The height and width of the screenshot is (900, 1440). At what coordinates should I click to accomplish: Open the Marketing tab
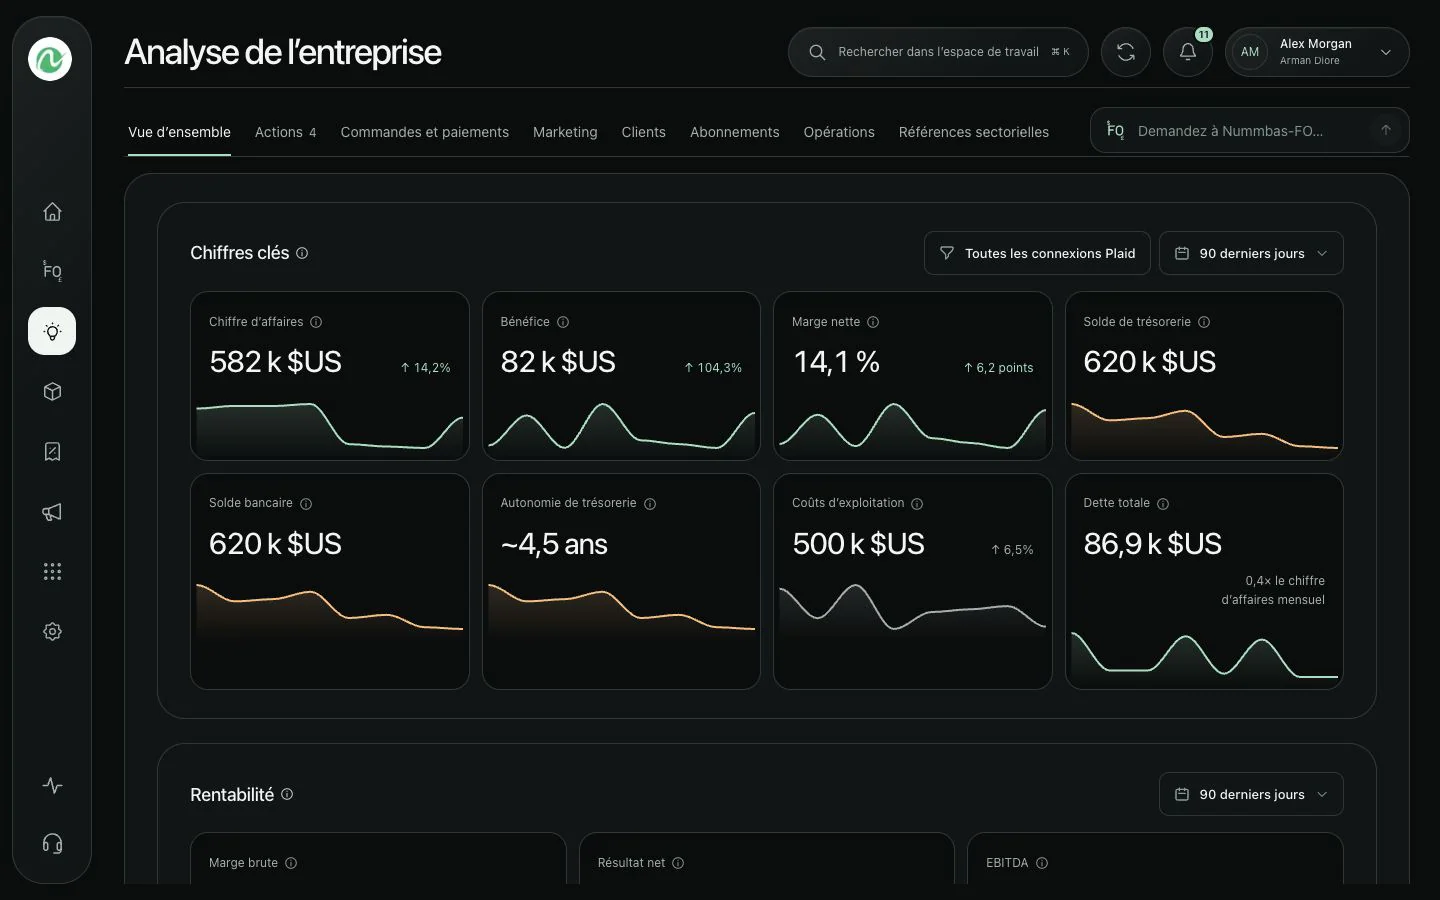tap(565, 132)
